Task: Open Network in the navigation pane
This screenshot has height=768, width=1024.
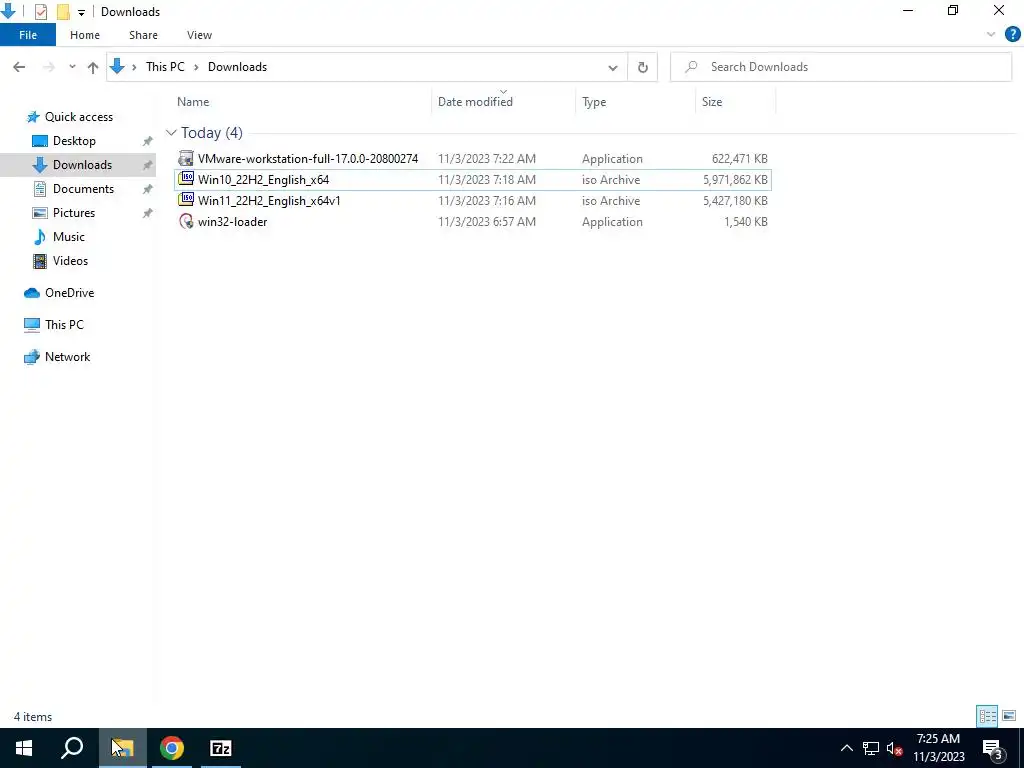Action: 67,357
